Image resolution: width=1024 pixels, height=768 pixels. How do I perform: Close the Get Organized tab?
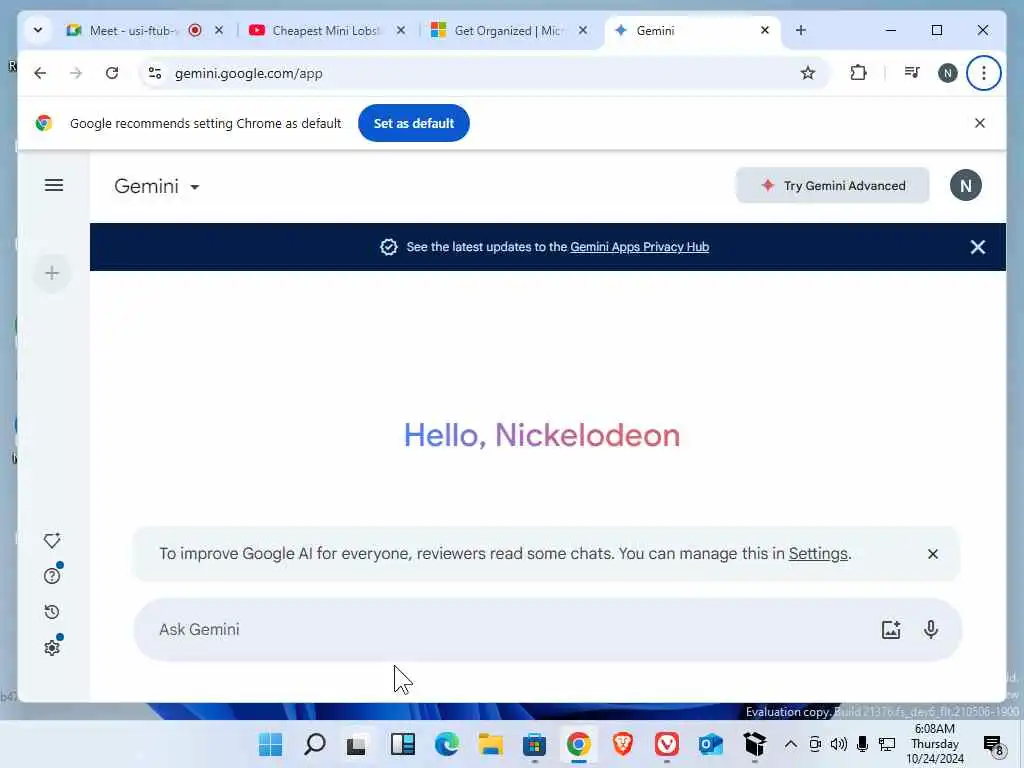[x=583, y=30]
